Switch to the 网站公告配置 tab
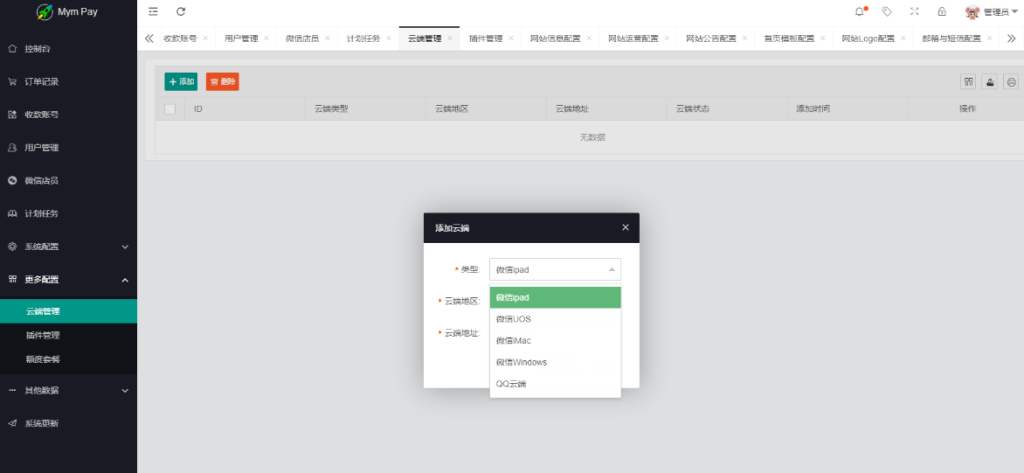 pyautogui.click(x=711, y=39)
